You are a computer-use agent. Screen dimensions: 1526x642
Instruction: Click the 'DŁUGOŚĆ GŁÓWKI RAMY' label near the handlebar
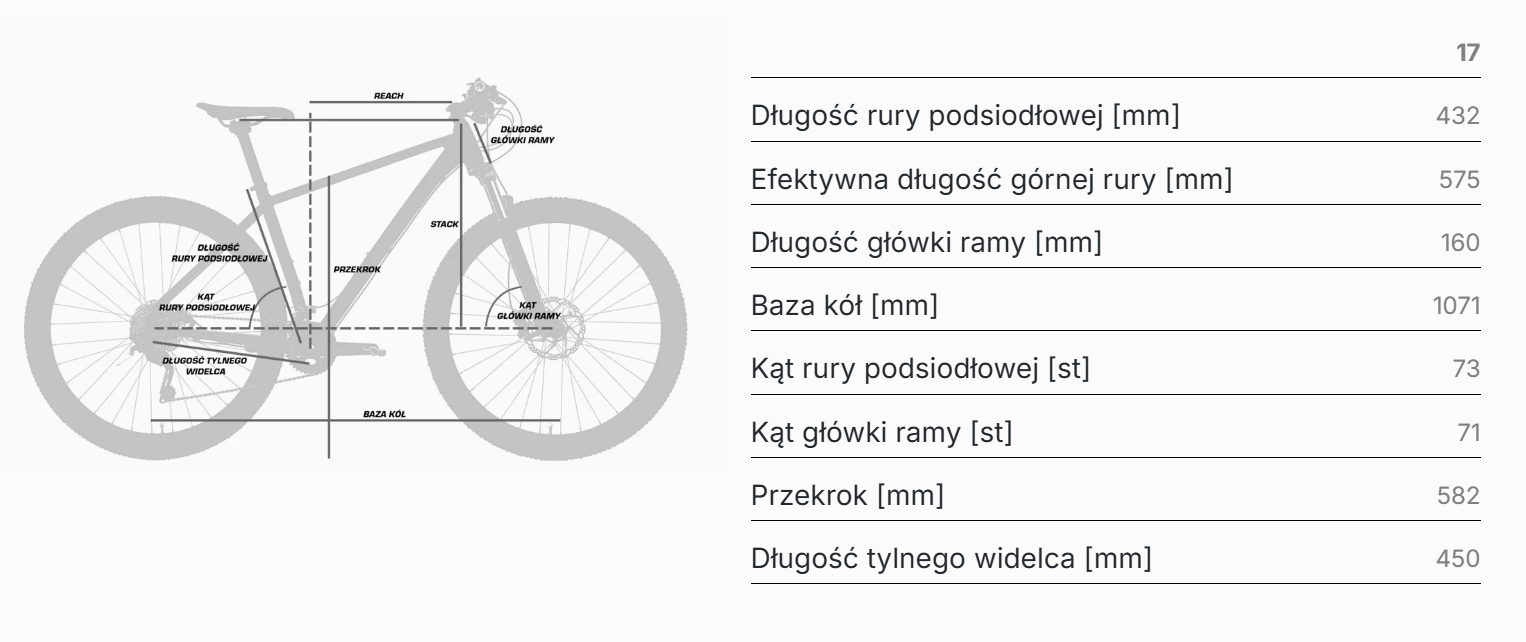tap(522, 135)
